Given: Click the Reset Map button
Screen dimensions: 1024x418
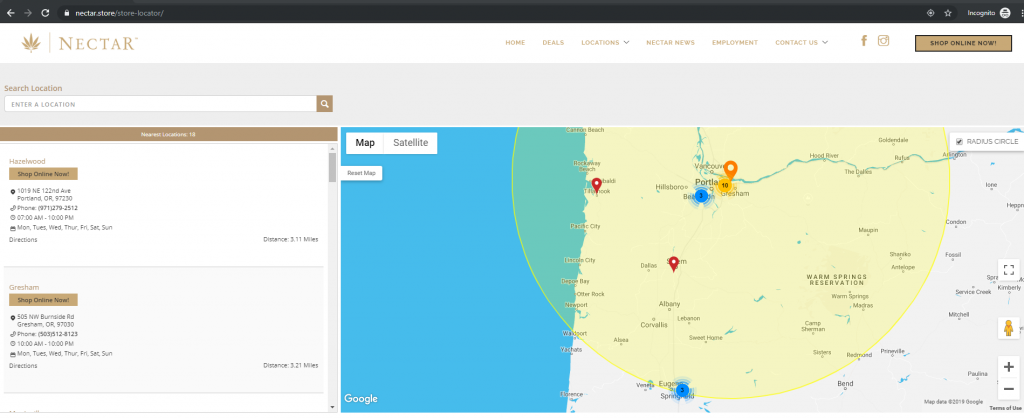Looking at the screenshot, I should tap(361, 173).
